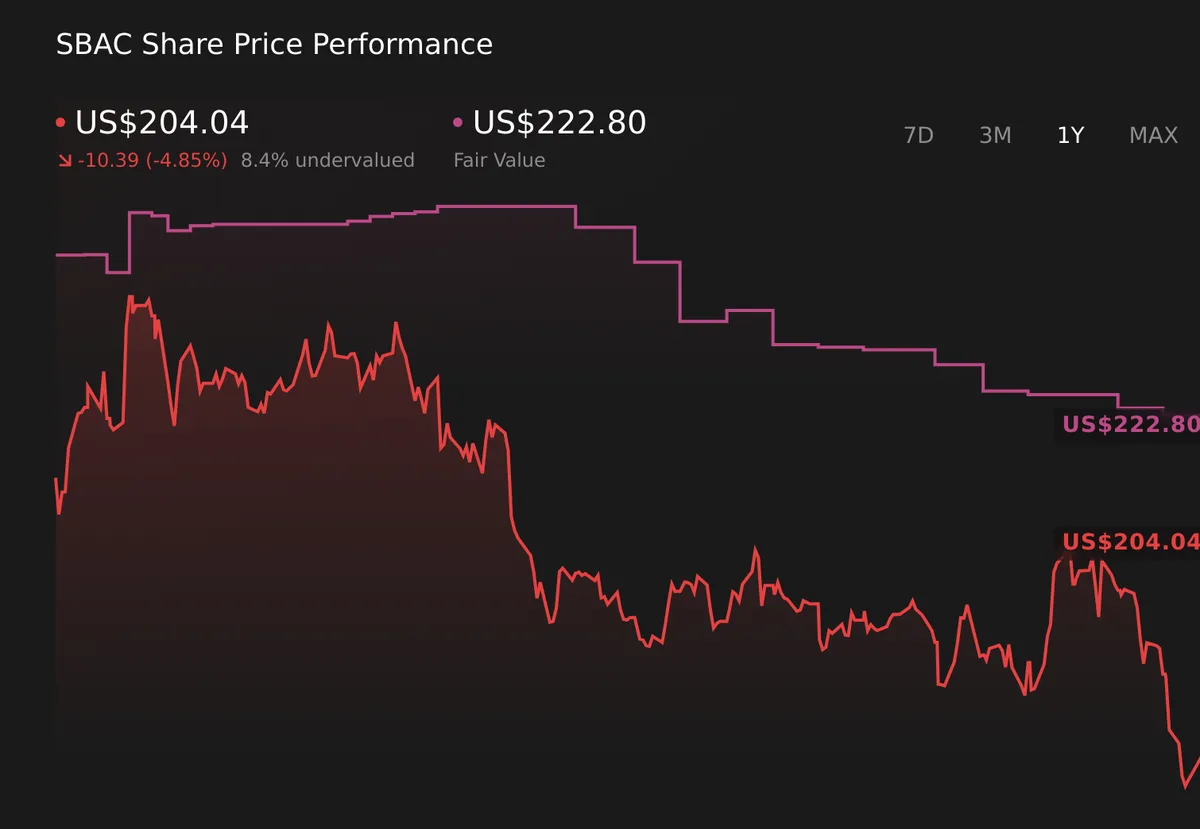This screenshot has width=1200, height=829.
Task: Click the red downward arrow beside -10.39
Action: (64, 160)
